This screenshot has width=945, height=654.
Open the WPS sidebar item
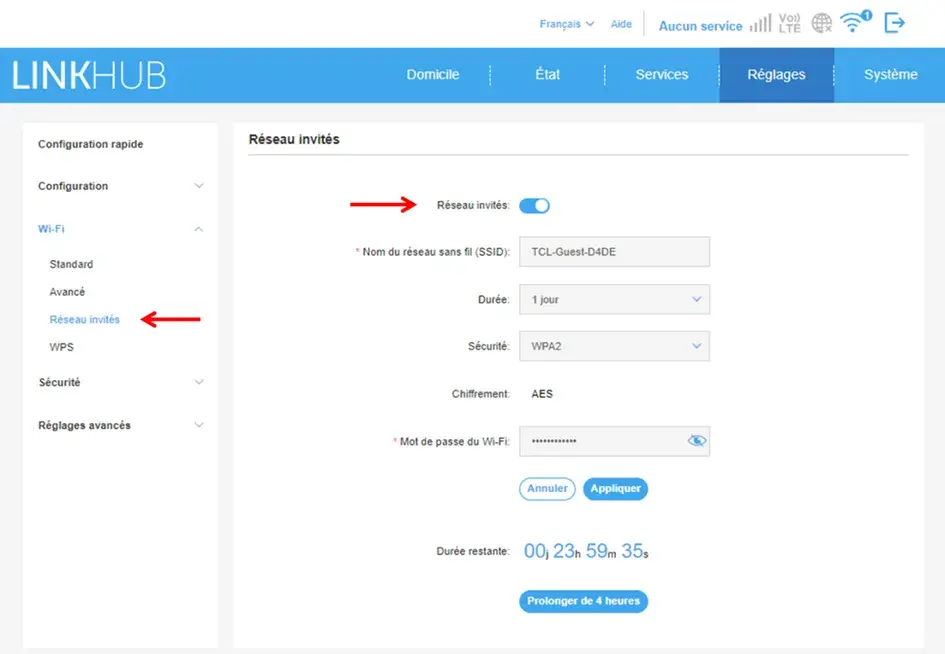62,347
